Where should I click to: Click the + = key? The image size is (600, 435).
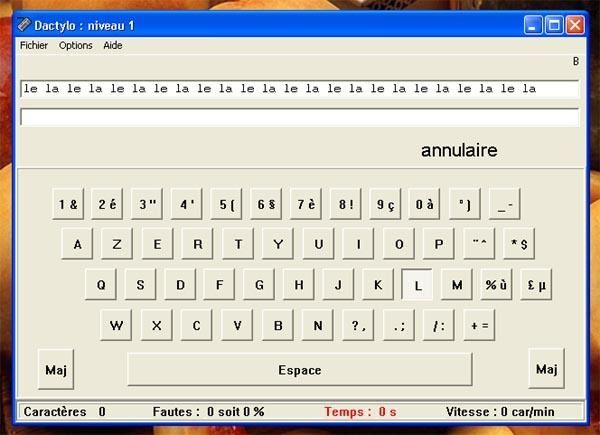coord(479,325)
